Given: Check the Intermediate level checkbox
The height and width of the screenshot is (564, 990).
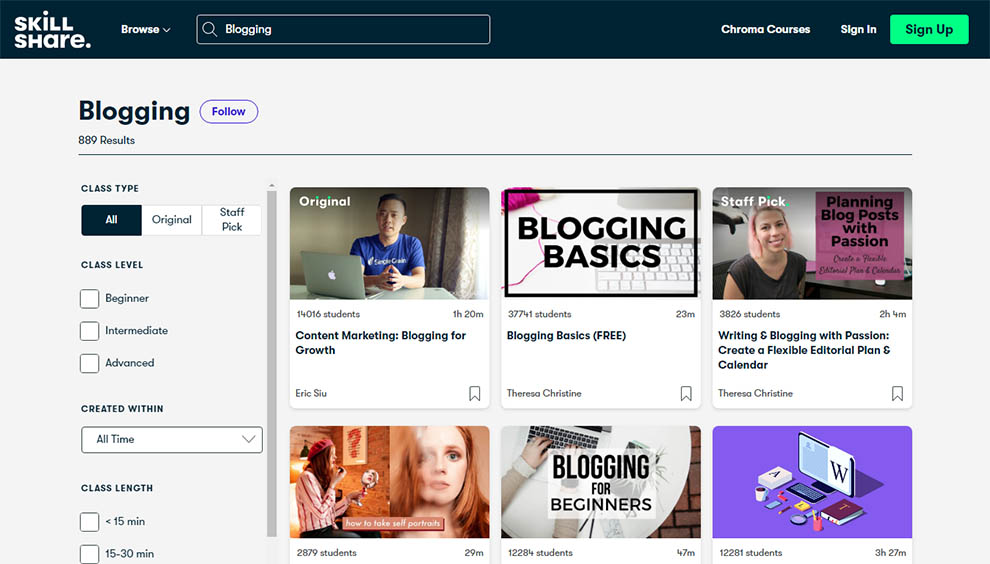Looking at the screenshot, I should (90, 331).
